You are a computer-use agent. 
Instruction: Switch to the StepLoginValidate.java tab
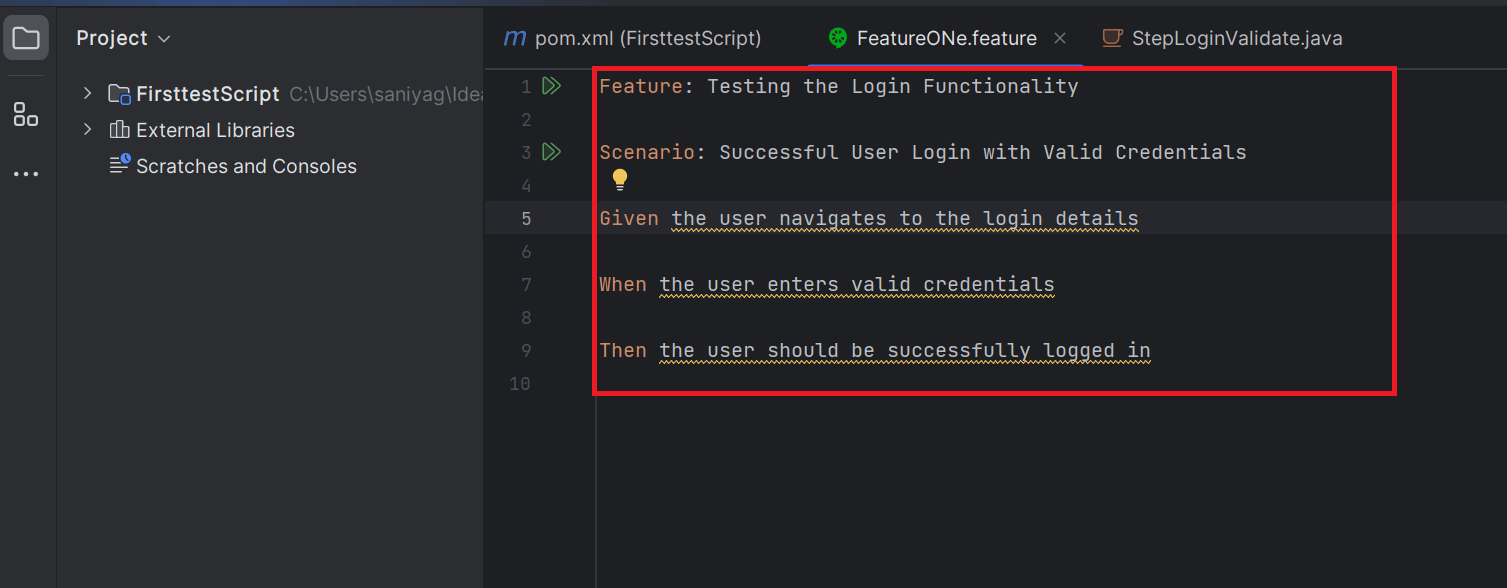coord(1236,39)
